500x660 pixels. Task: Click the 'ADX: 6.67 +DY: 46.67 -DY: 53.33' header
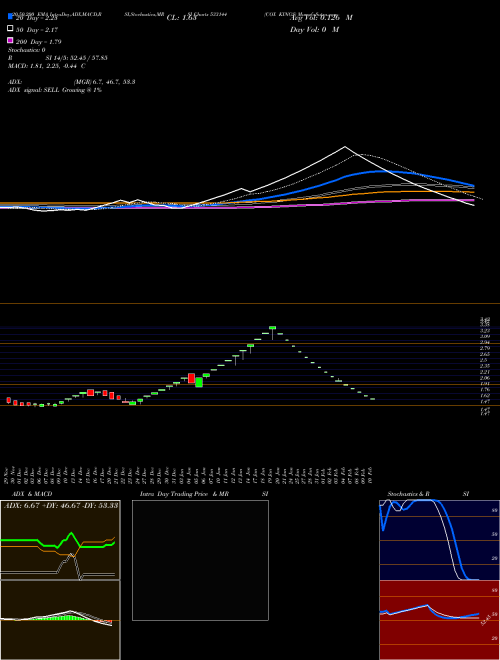click(x=61, y=505)
